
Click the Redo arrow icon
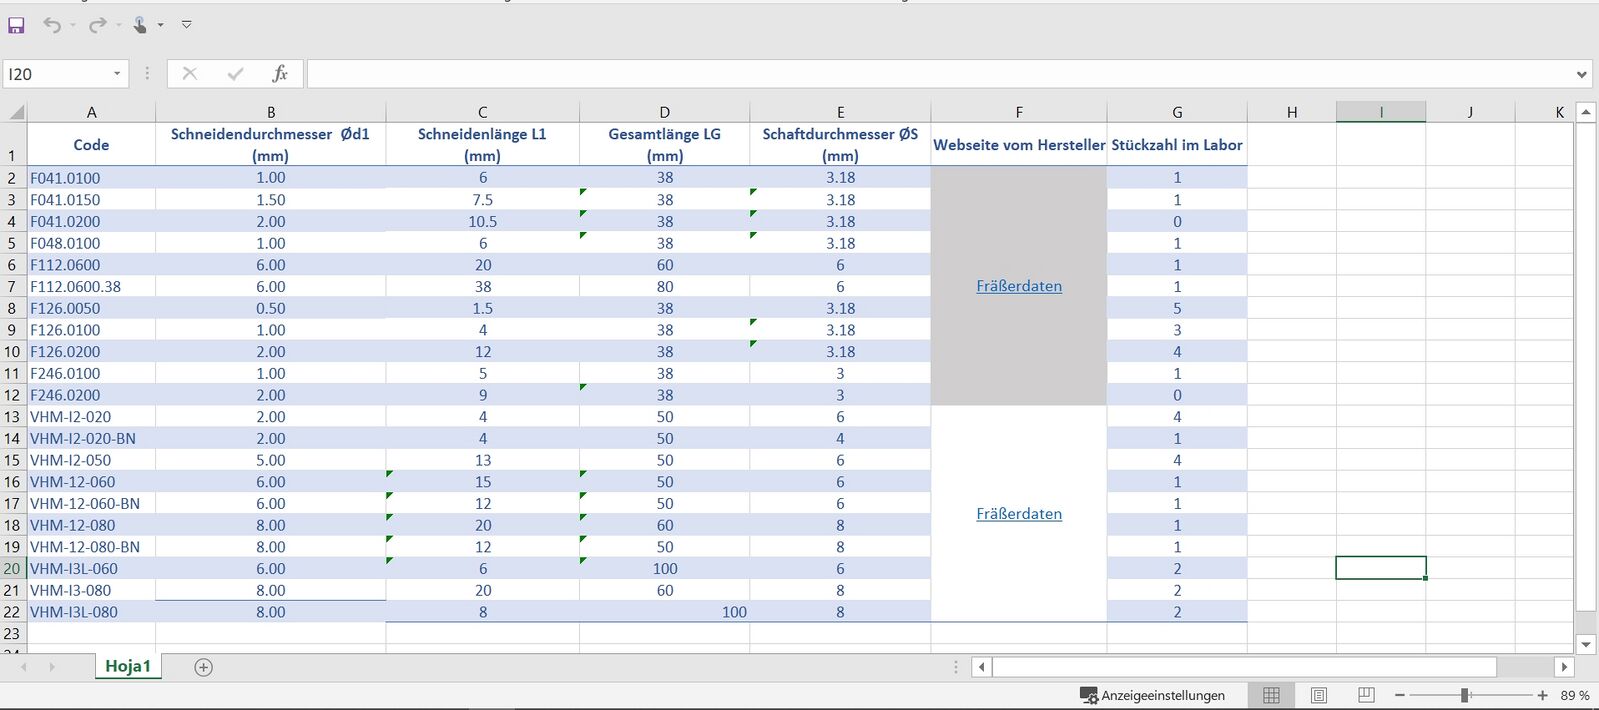click(97, 25)
